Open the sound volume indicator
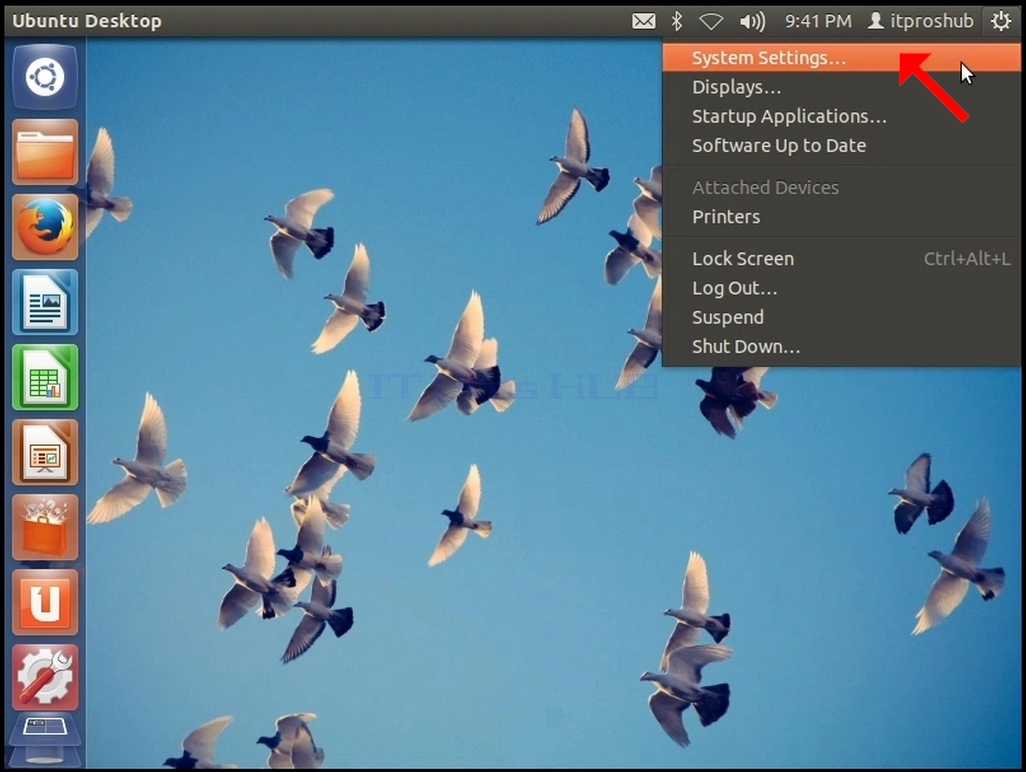The height and width of the screenshot is (772, 1026). [x=752, y=22]
